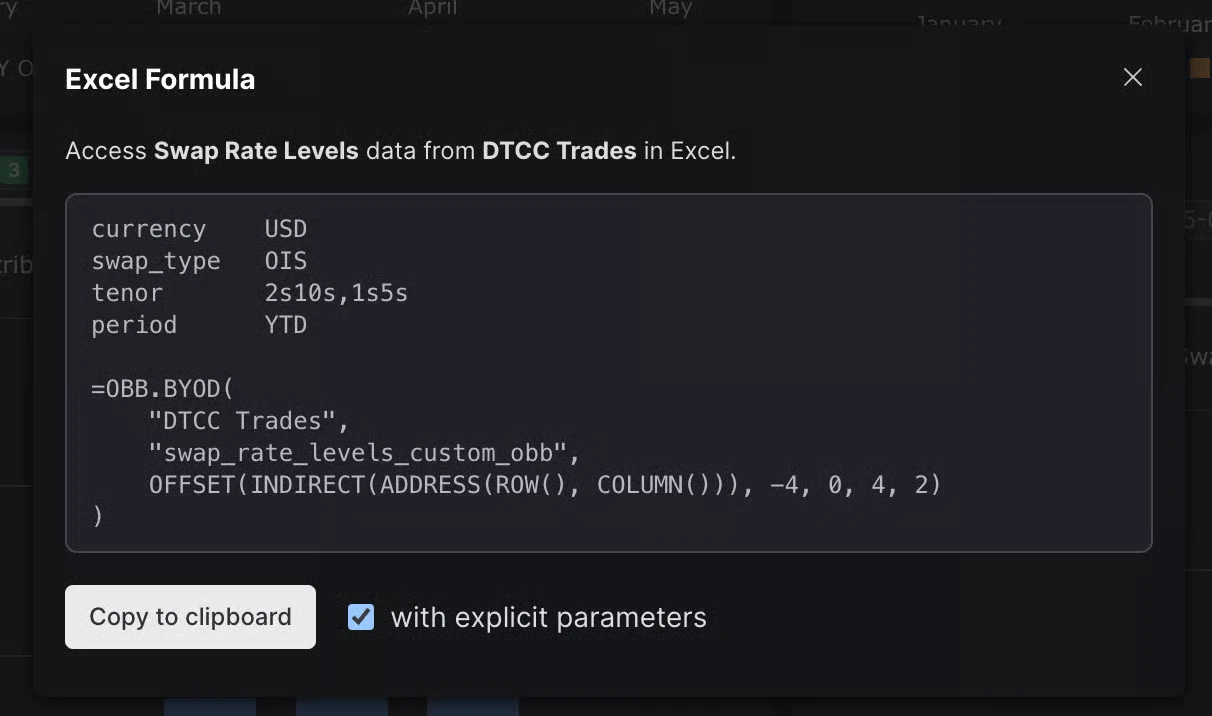Screen dimensions: 1212x716
Task: Click the Excel Formula dialog title
Action: (160, 79)
